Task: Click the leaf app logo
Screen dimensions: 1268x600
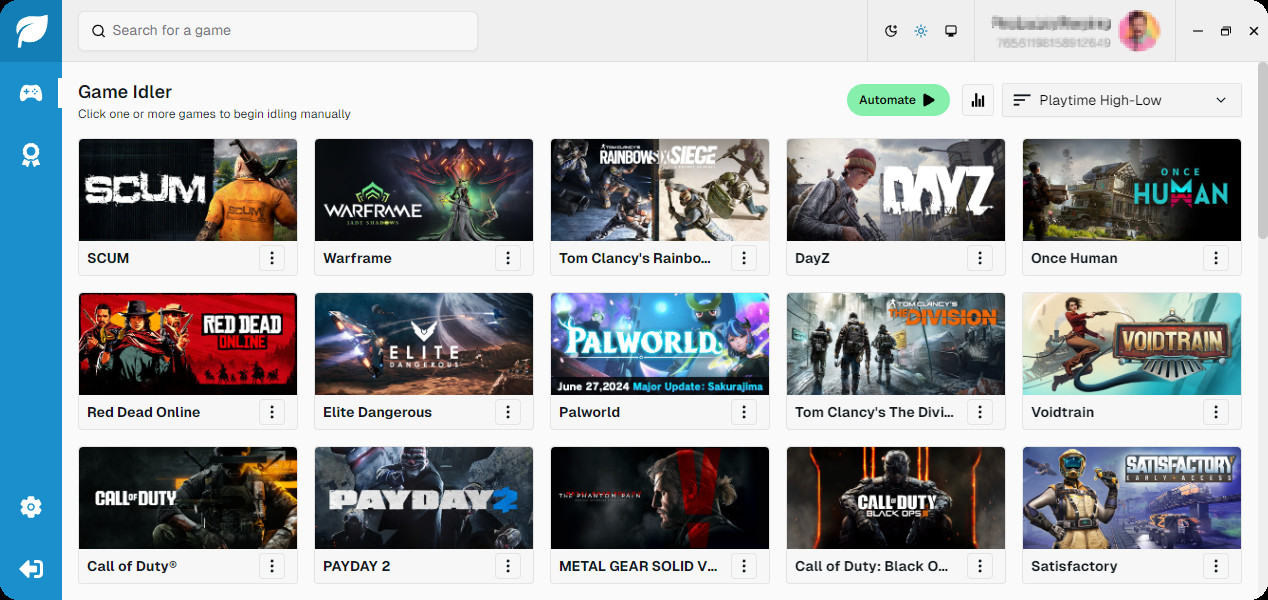Action: (31, 31)
